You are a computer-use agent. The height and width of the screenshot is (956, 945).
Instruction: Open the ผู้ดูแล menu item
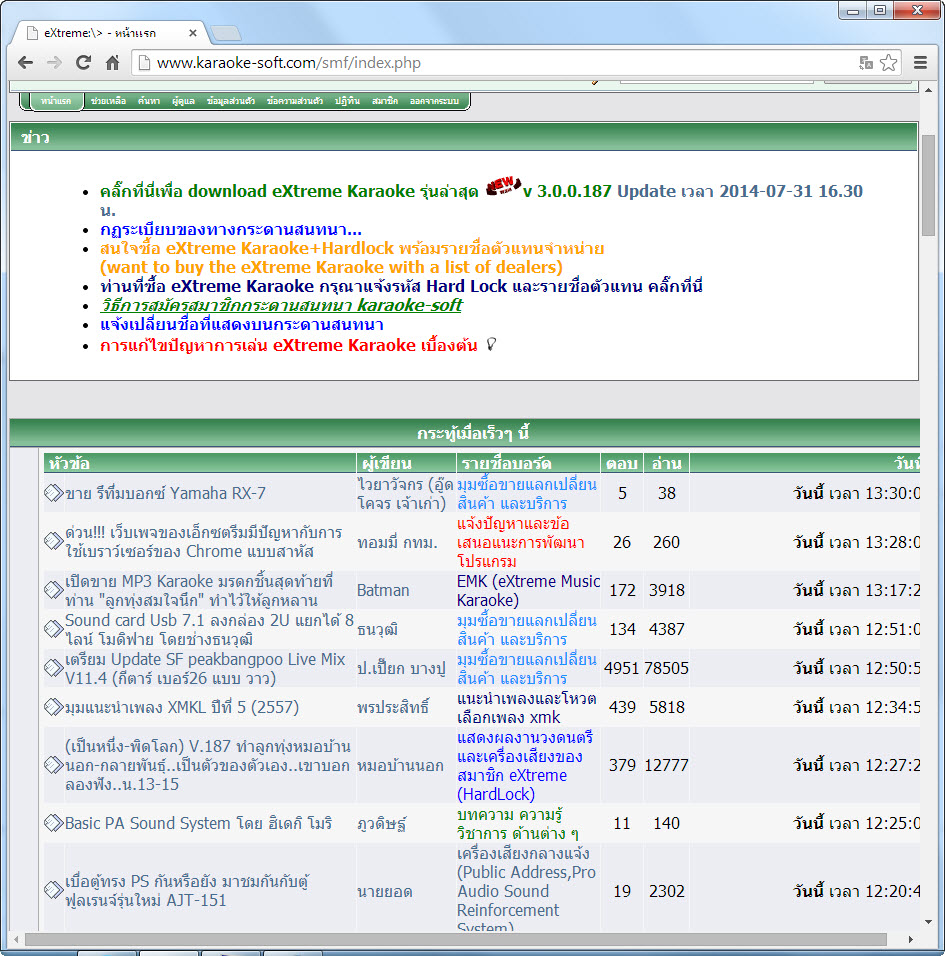click(x=183, y=101)
